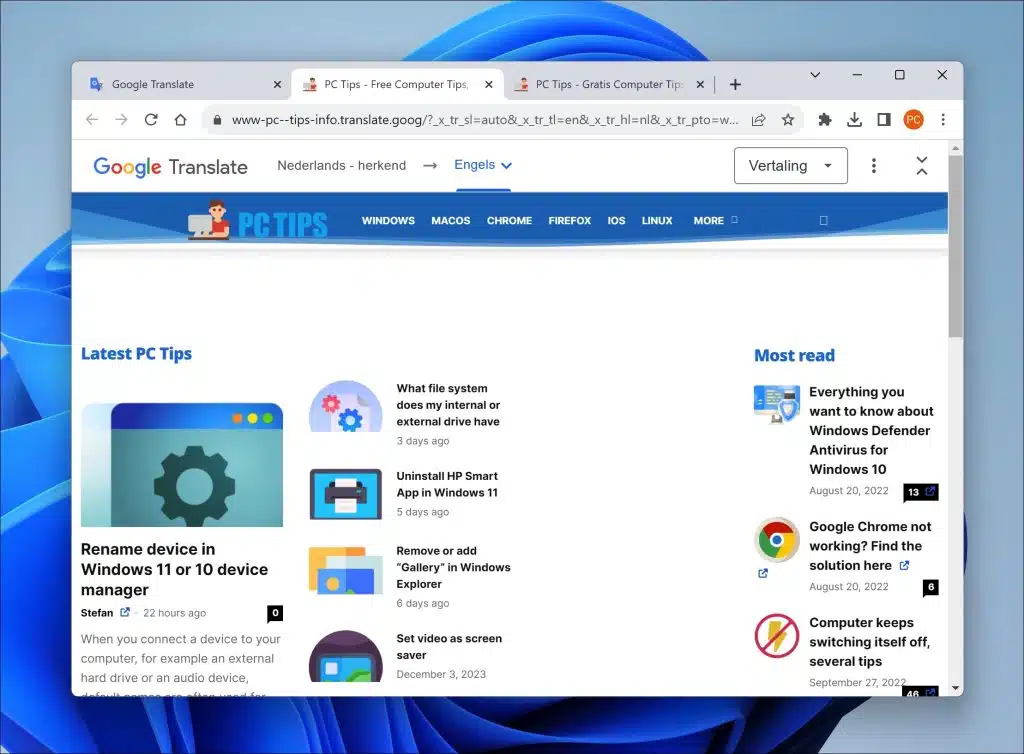
Task: Open the CHROME navigation item
Action: point(509,220)
